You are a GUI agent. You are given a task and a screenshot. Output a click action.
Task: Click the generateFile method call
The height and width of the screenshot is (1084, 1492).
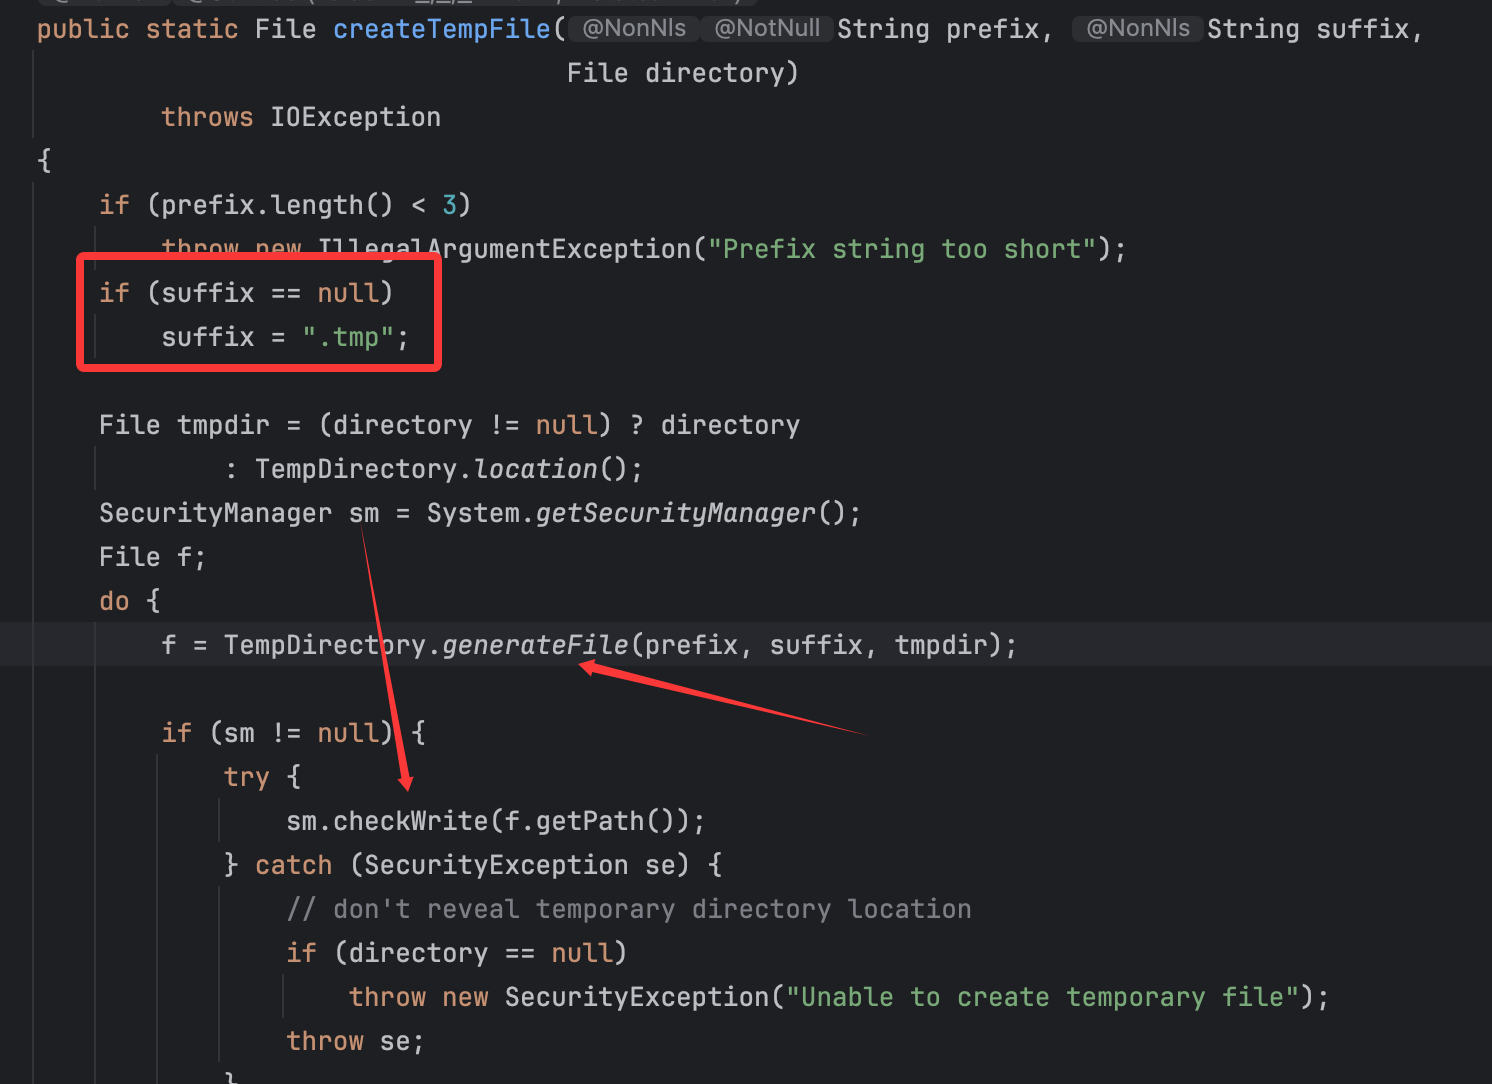click(x=535, y=645)
